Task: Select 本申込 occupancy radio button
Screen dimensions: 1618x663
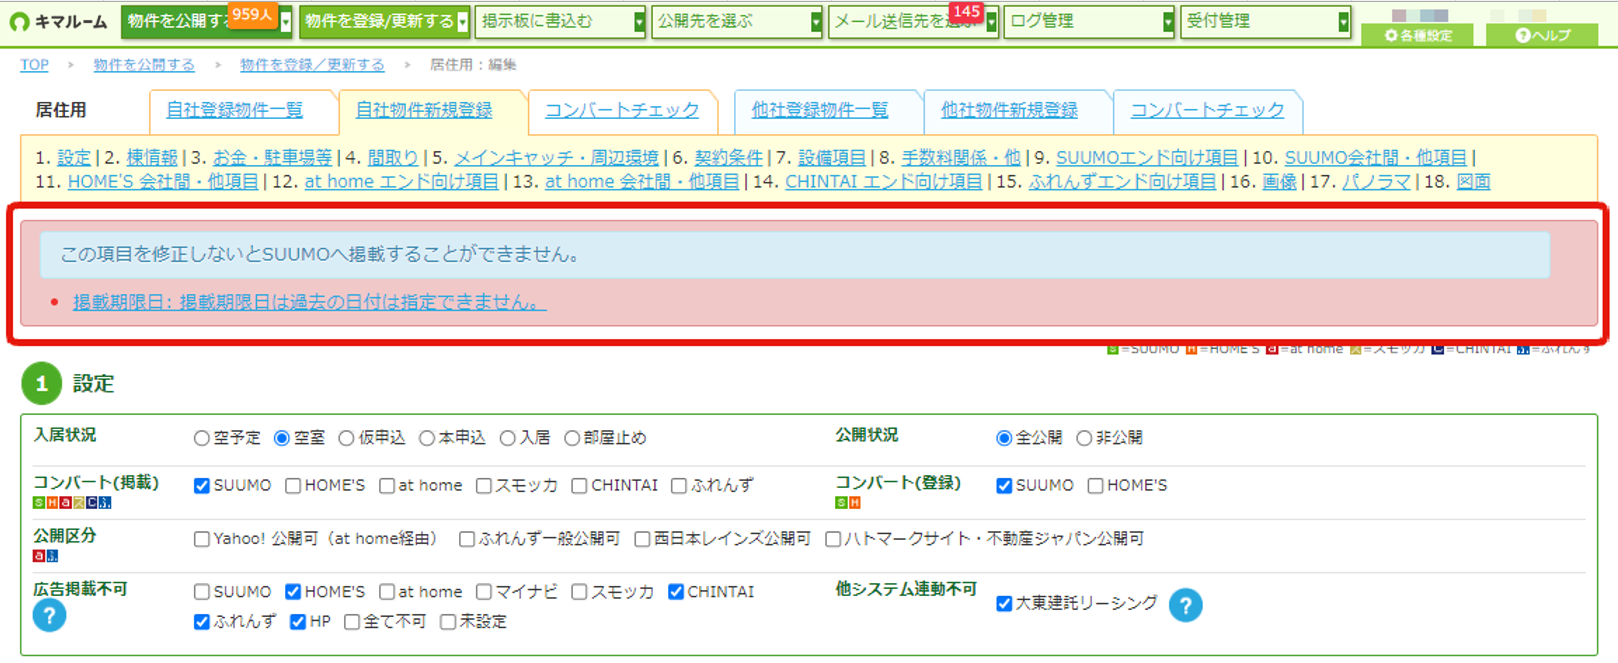Action: [427, 438]
